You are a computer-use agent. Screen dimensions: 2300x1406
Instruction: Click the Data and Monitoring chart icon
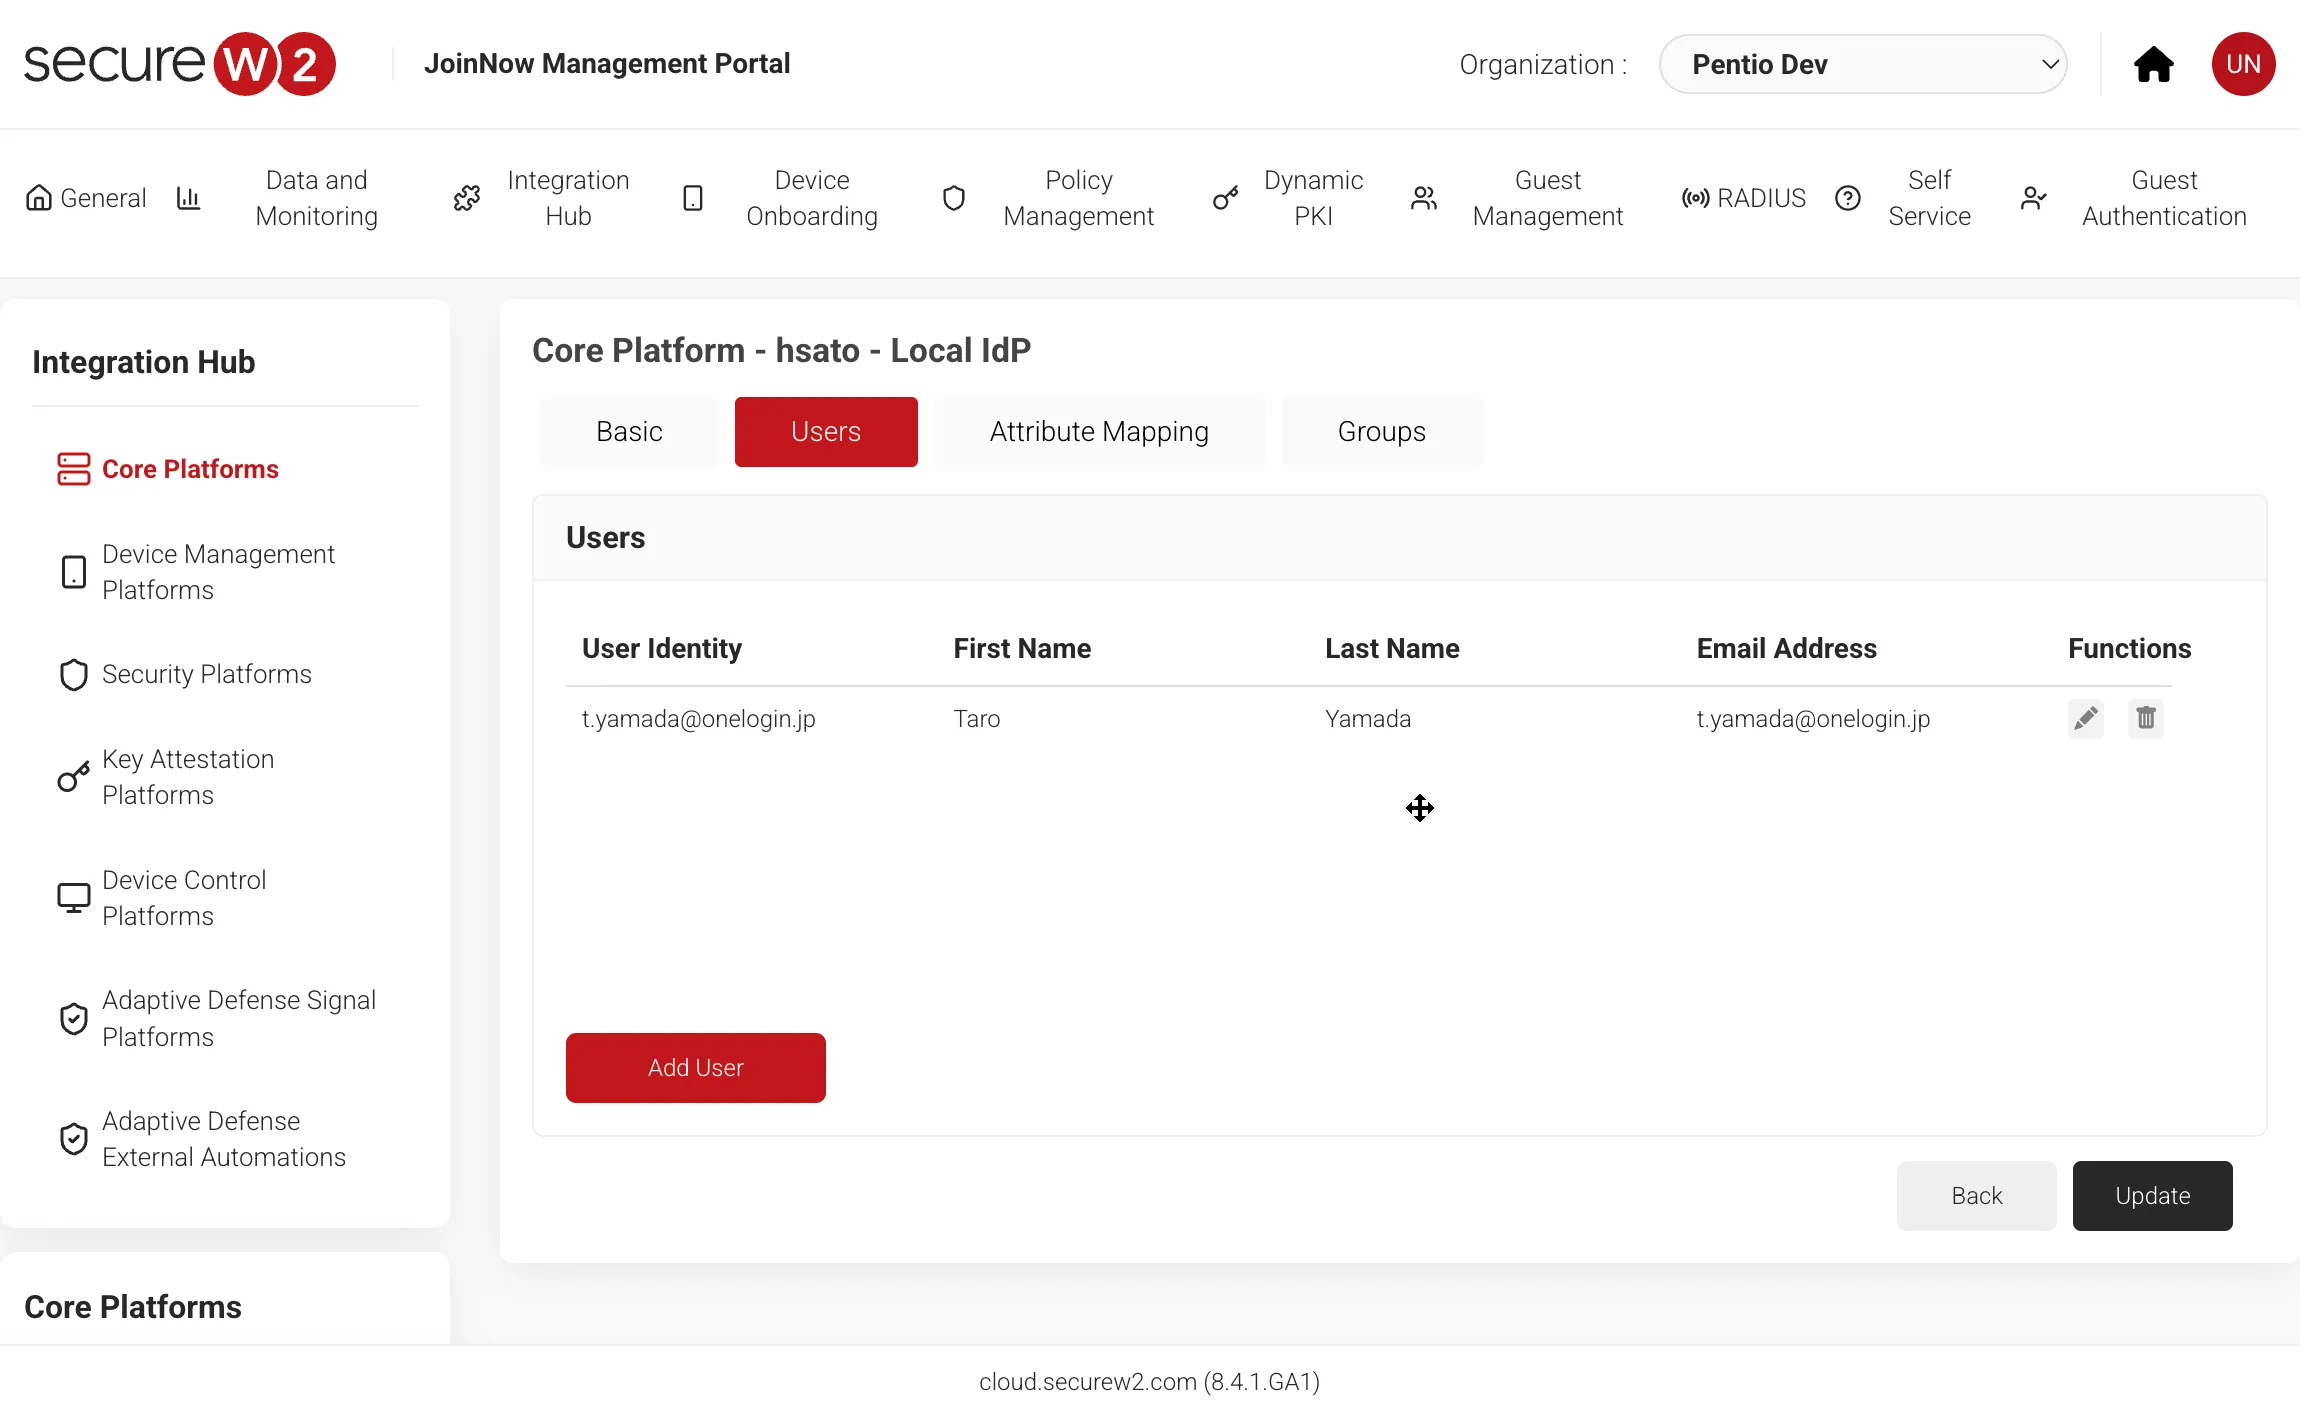click(x=188, y=198)
